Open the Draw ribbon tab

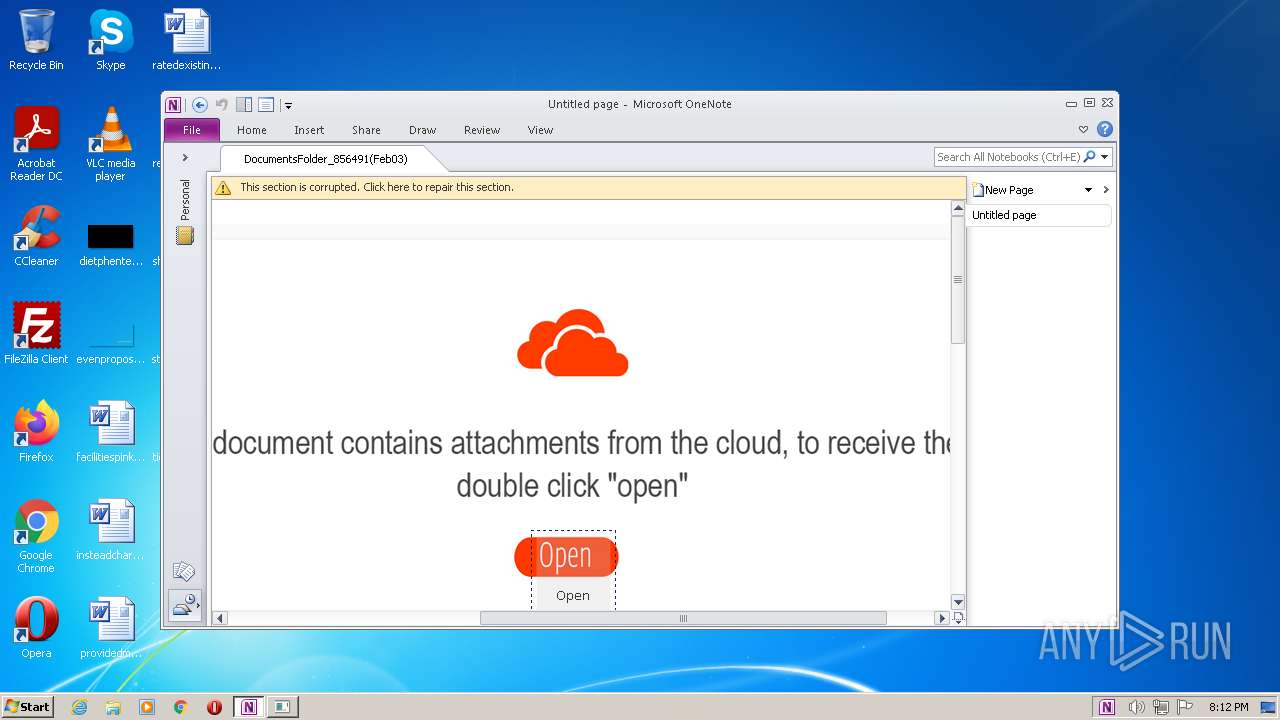(422, 130)
